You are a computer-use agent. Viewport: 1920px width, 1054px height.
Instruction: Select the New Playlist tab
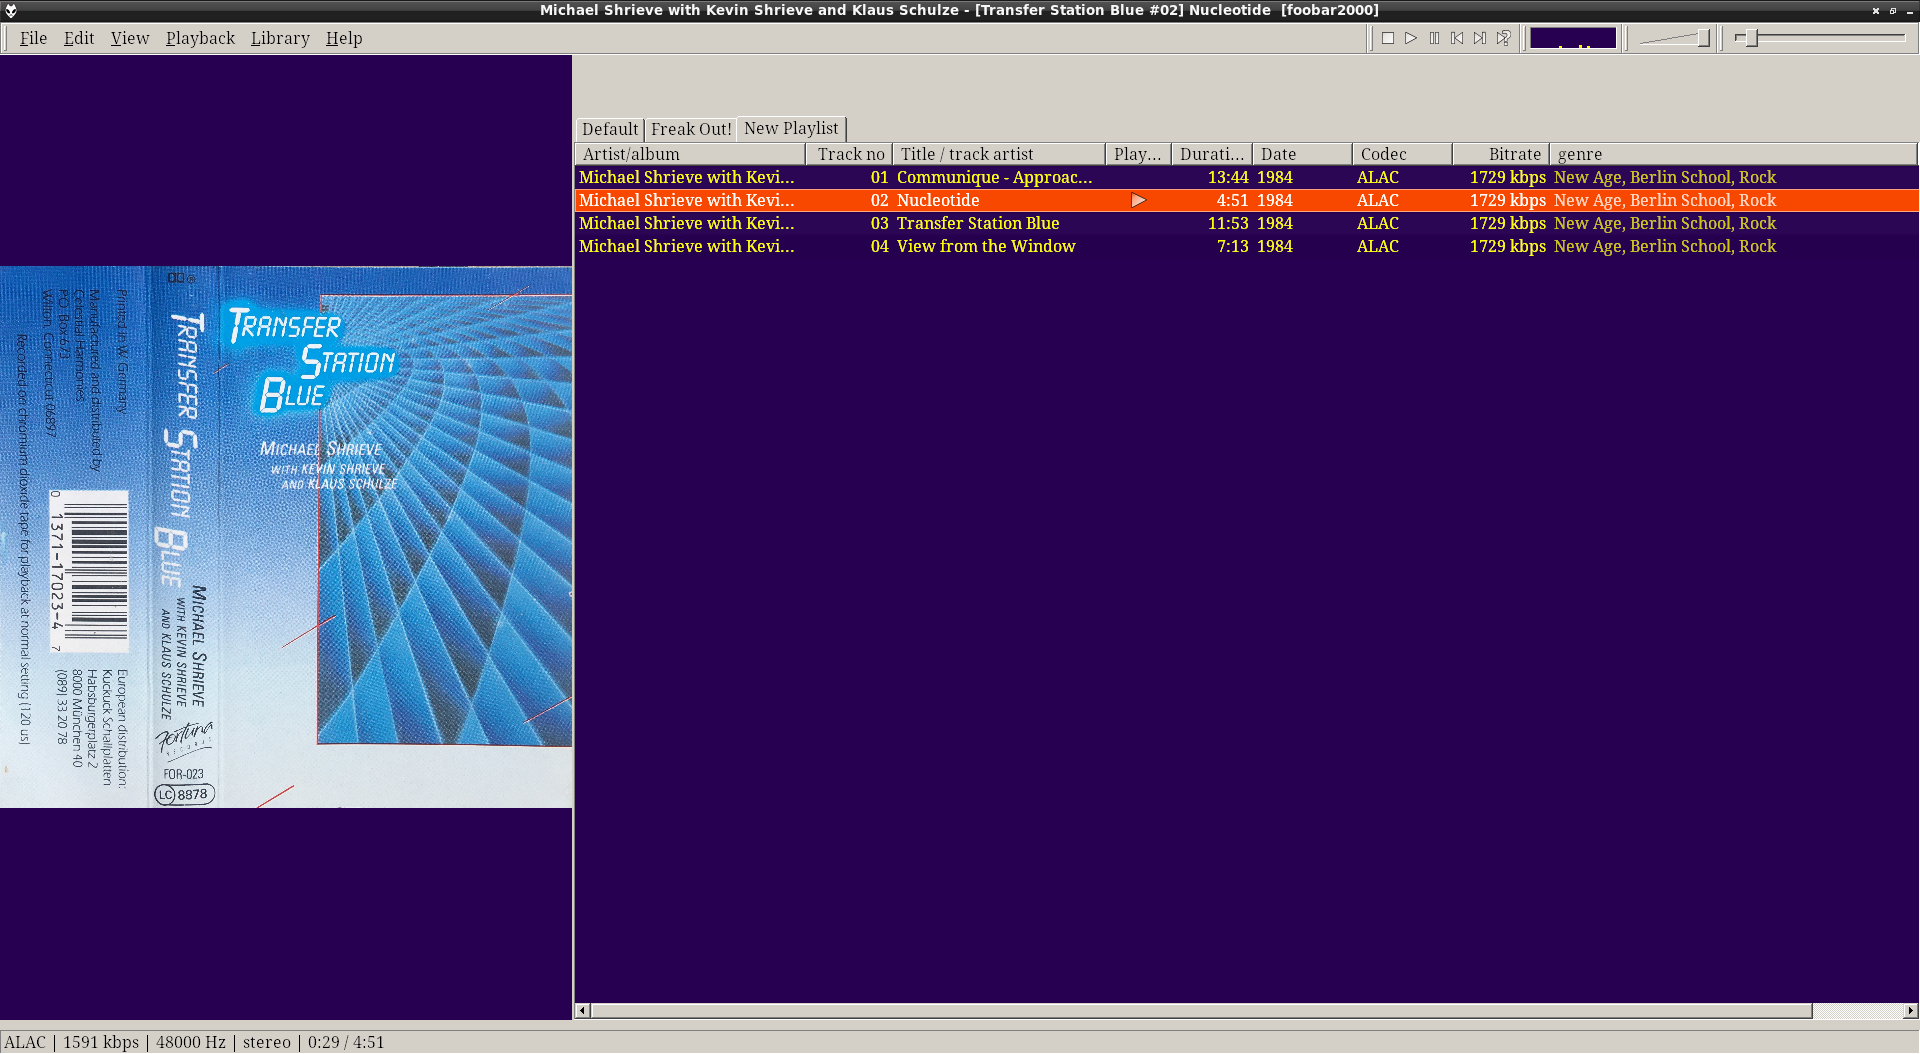[x=791, y=128]
